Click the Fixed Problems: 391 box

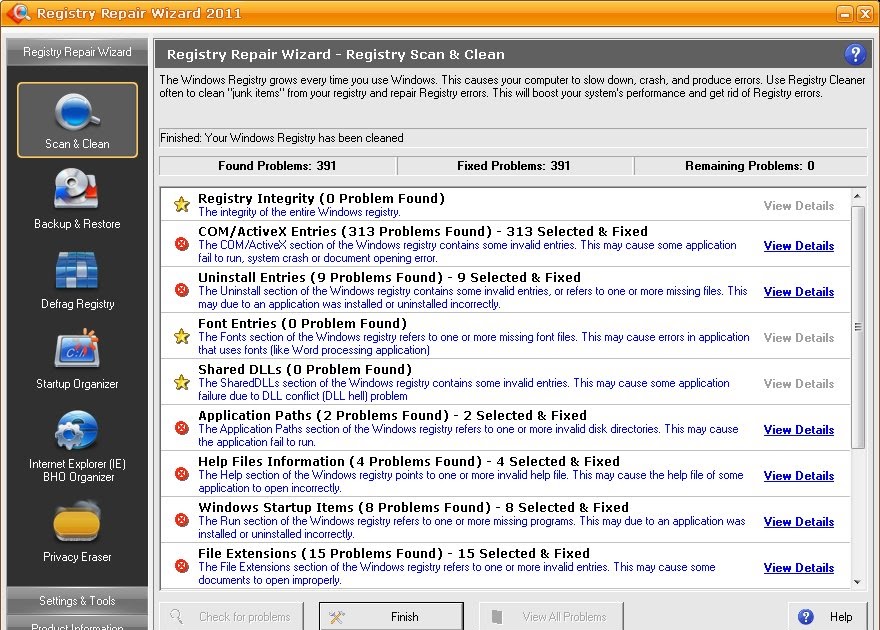click(515, 166)
